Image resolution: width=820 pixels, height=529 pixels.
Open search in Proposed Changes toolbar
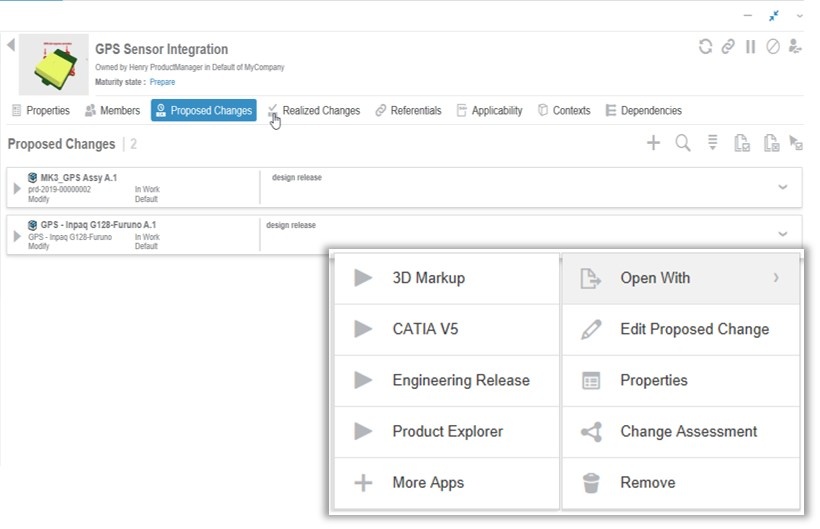[683, 143]
